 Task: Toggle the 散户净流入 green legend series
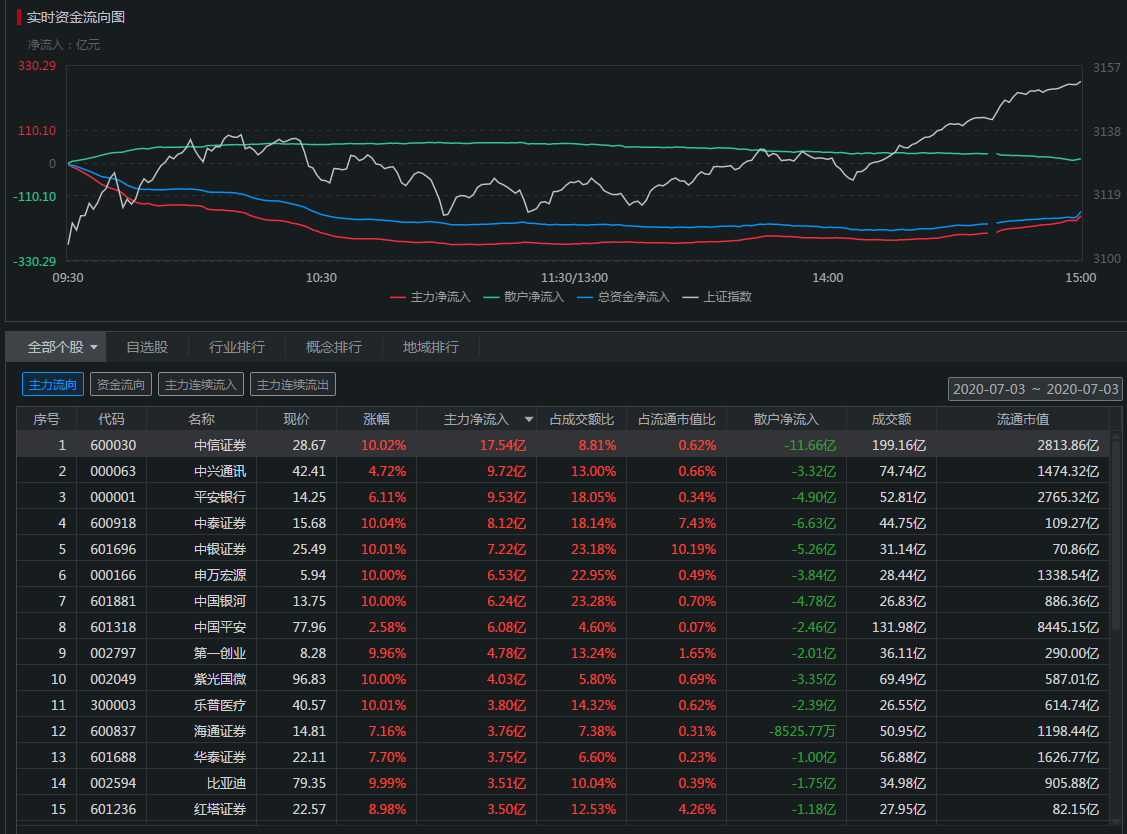(524, 297)
